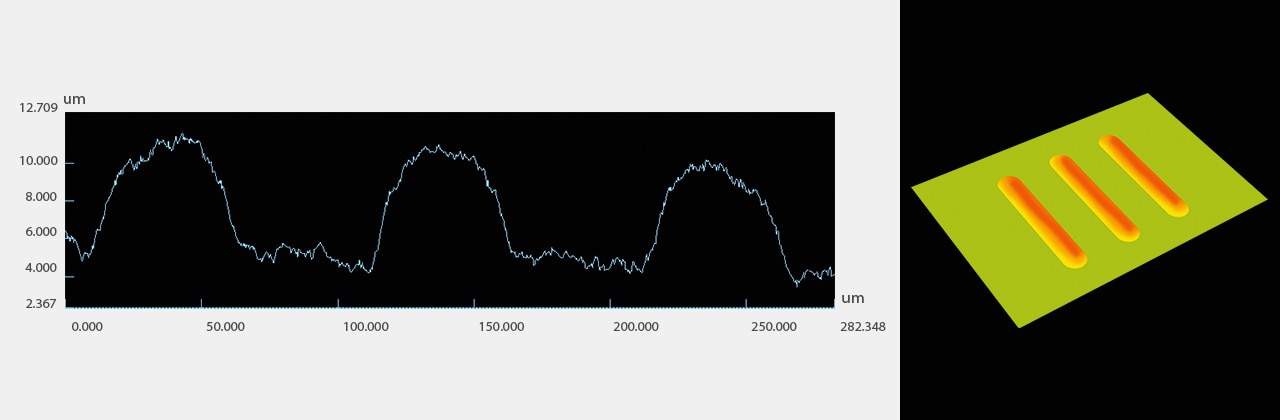Viewport: 1280px width, 420px height.
Task: Click the 8.000 Y-axis label
Action: pyautogui.click(x=41, y=197)
